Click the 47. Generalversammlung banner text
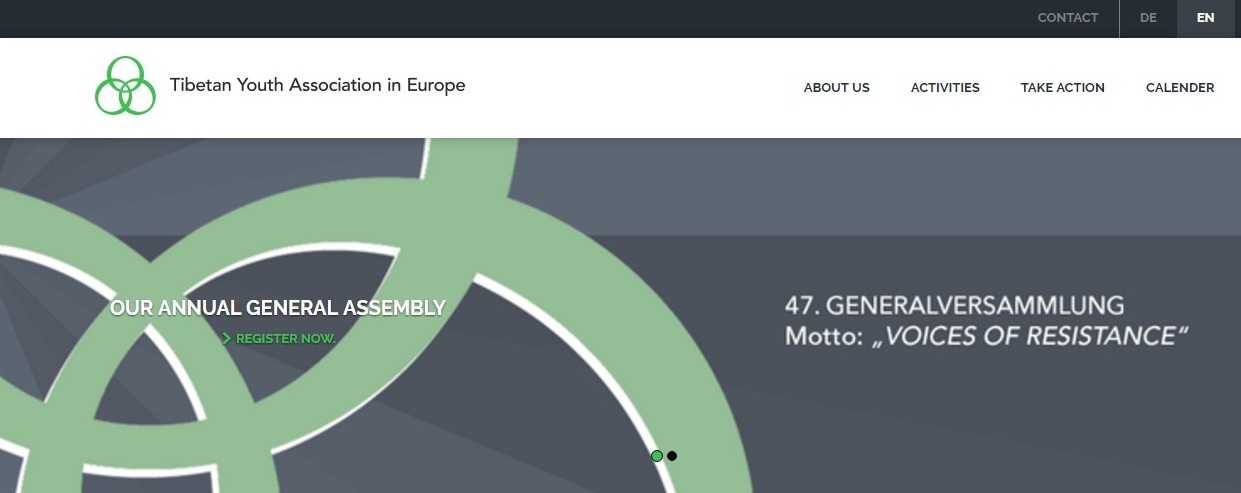The width and height of the screenshot is (1241, 493). [x=954, y=305]
